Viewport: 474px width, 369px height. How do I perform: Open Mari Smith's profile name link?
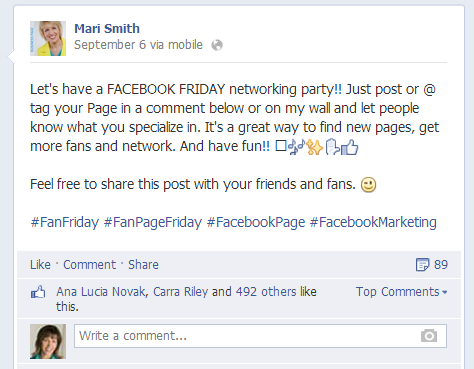(107, 29)
